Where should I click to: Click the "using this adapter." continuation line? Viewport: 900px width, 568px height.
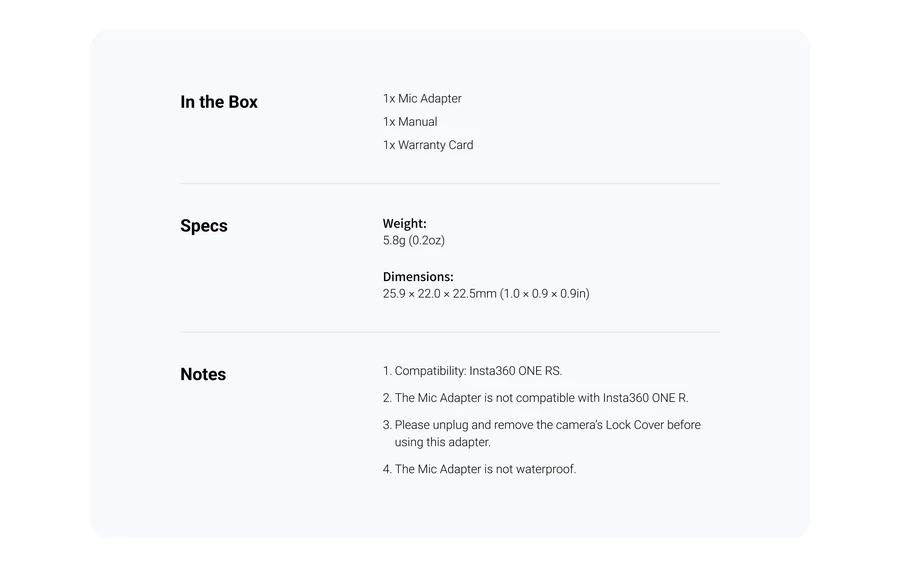tap(442, 442)
